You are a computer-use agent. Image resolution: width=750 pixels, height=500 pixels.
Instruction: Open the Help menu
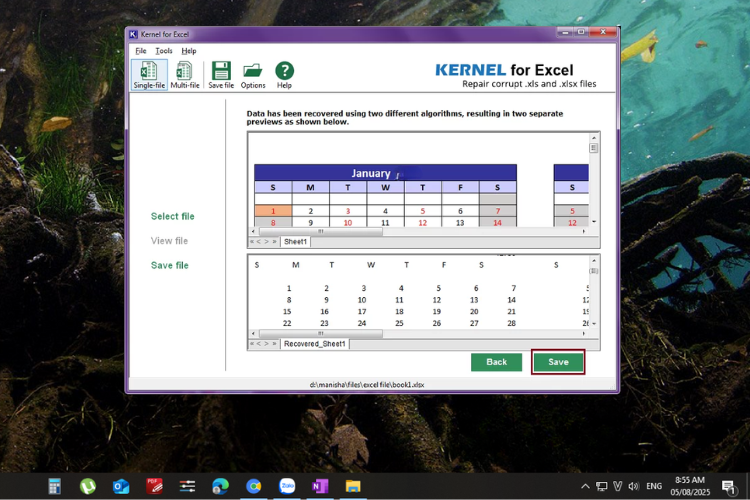(188, 51)
